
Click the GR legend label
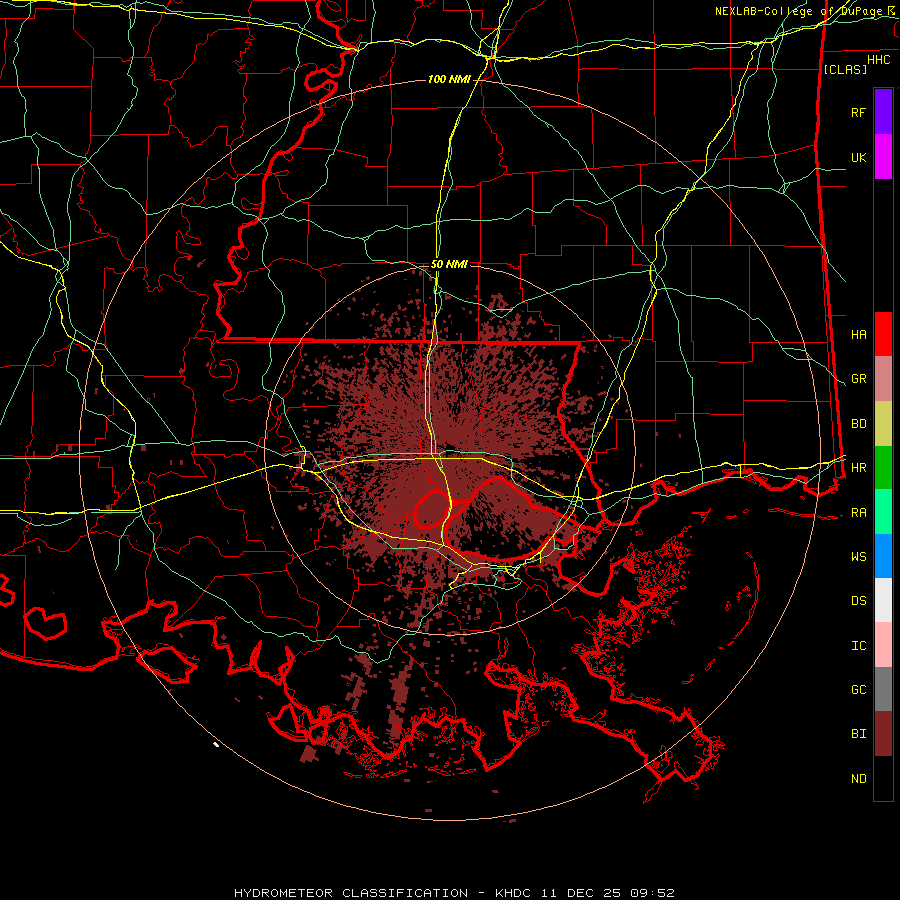[858, 379]
